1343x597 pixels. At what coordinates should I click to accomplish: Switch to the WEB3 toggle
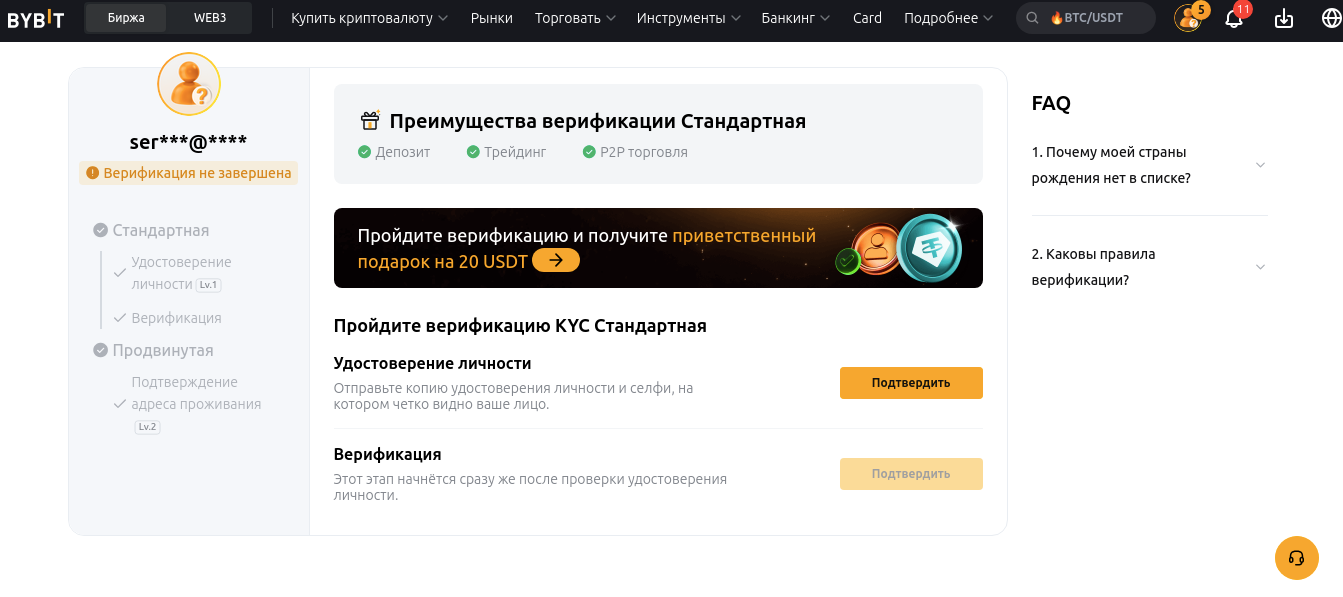[210, 18]
